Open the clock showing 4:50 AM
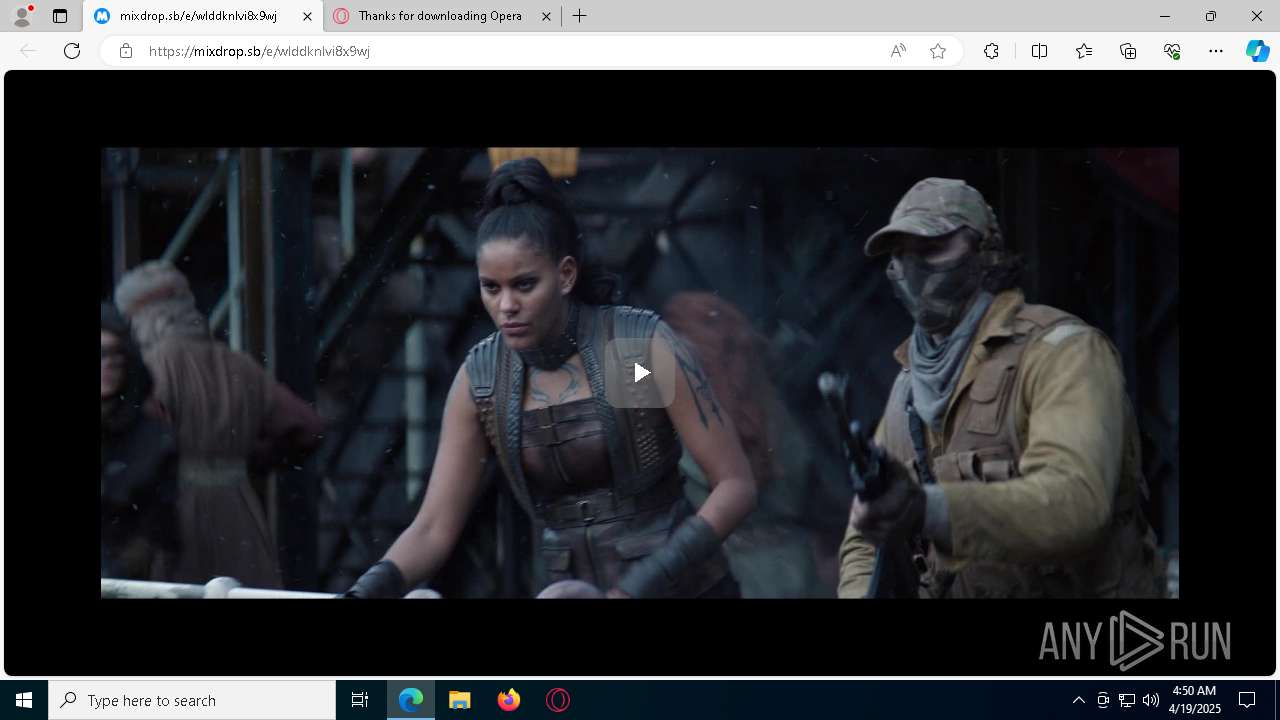 click(x=1196, y=700)
